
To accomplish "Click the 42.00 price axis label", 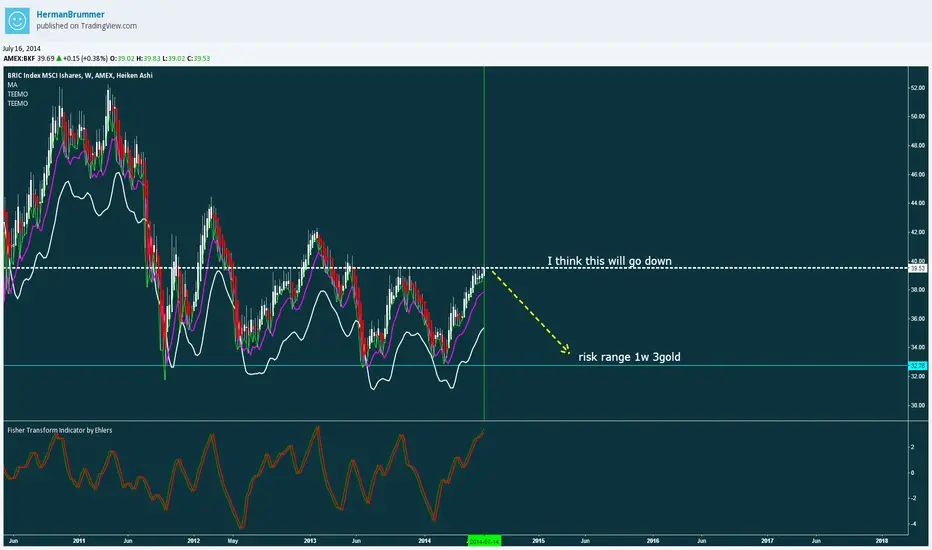I will (917, 232).
